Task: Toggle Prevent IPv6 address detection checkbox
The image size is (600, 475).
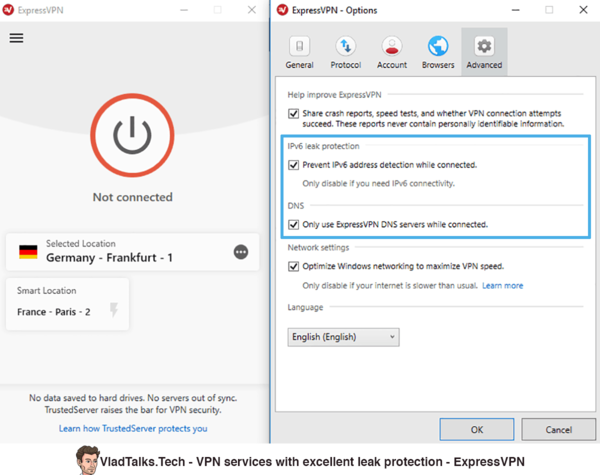Action: point(293,165)
